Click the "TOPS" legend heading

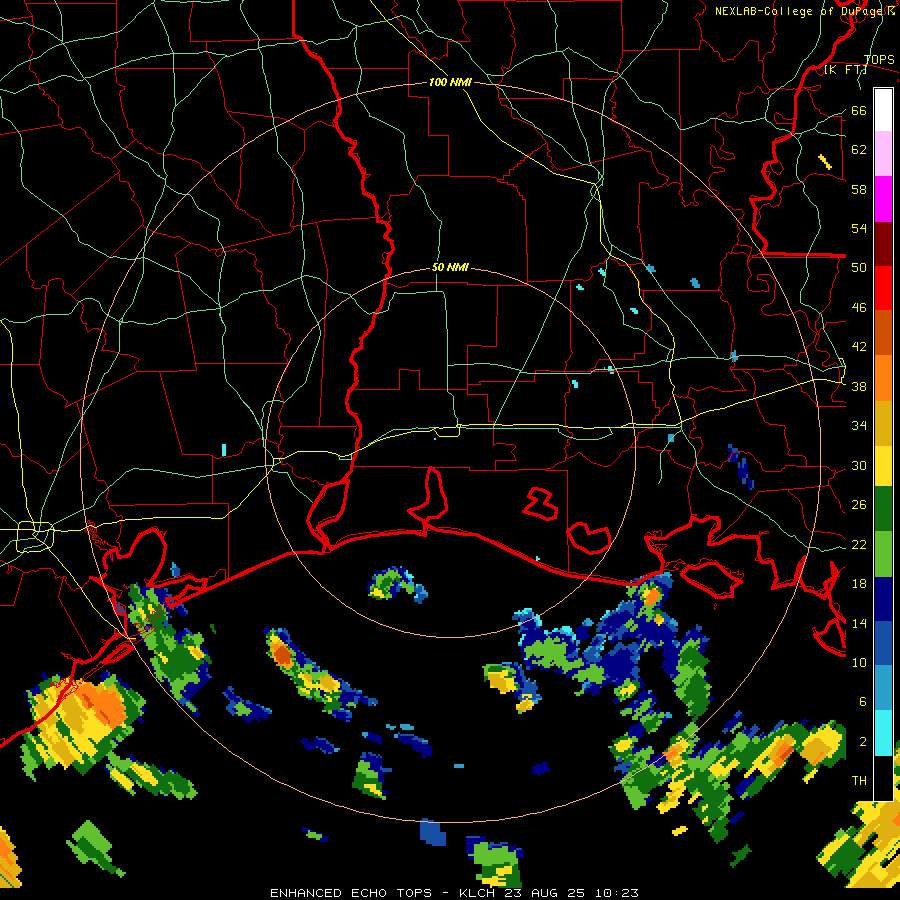879,60
